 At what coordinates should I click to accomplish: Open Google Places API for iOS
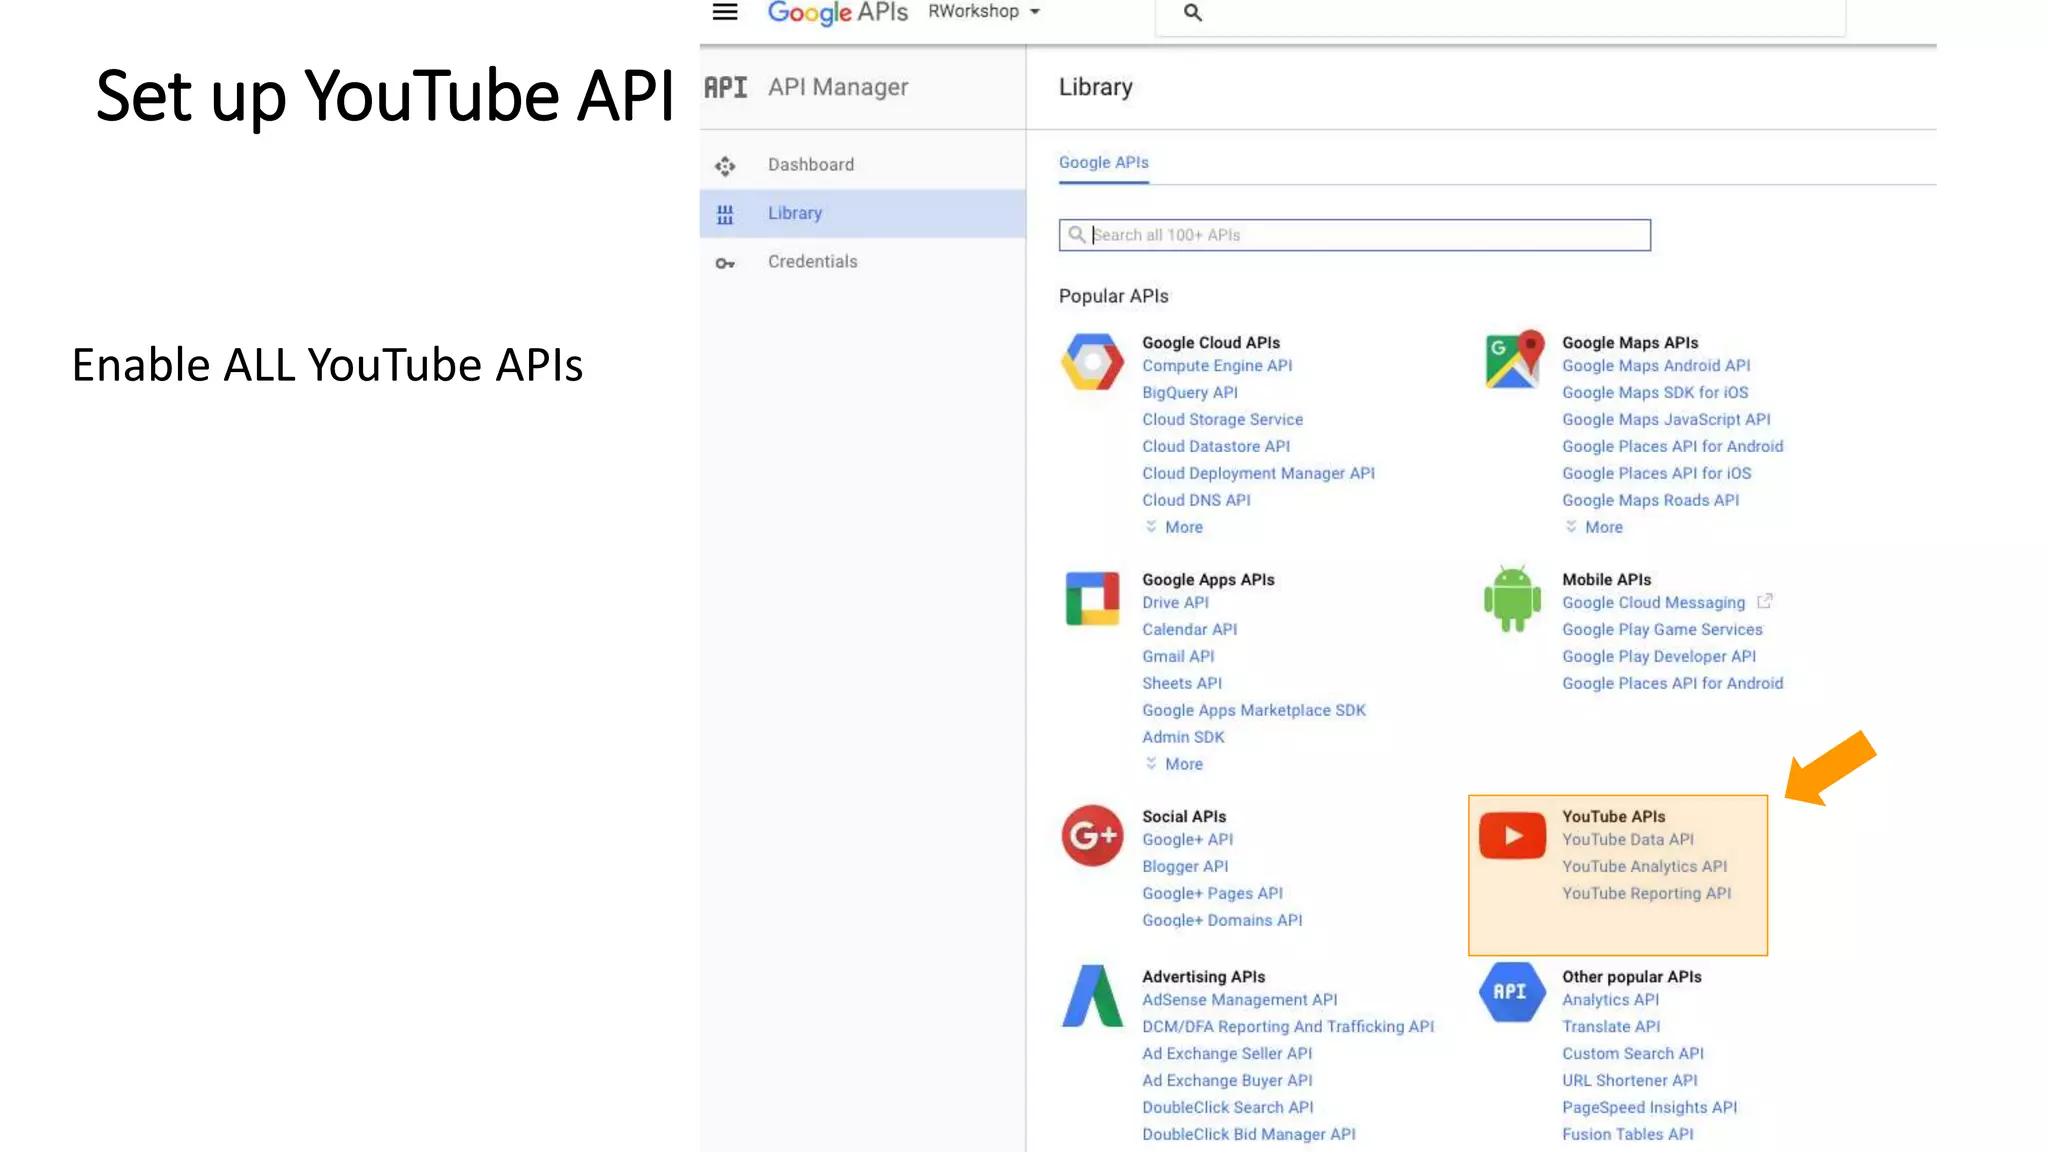(x=1656, y=474)
